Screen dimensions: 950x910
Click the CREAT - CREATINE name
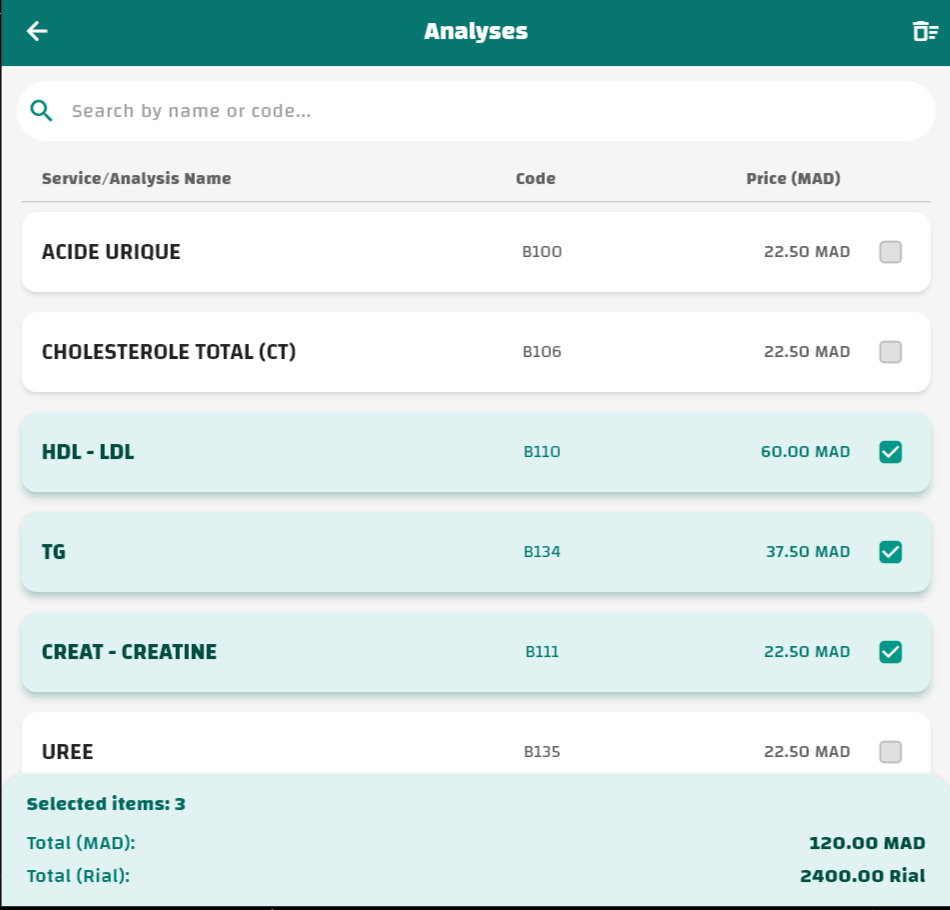coord(129,652)
